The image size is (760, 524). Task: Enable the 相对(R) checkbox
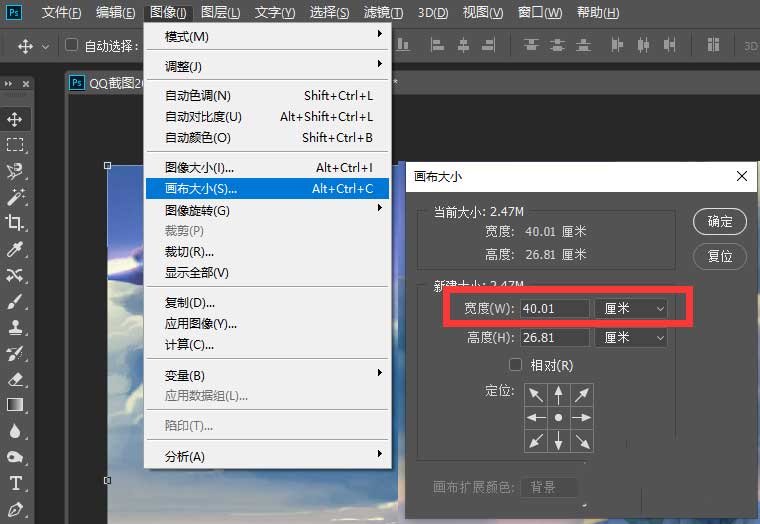515,365
